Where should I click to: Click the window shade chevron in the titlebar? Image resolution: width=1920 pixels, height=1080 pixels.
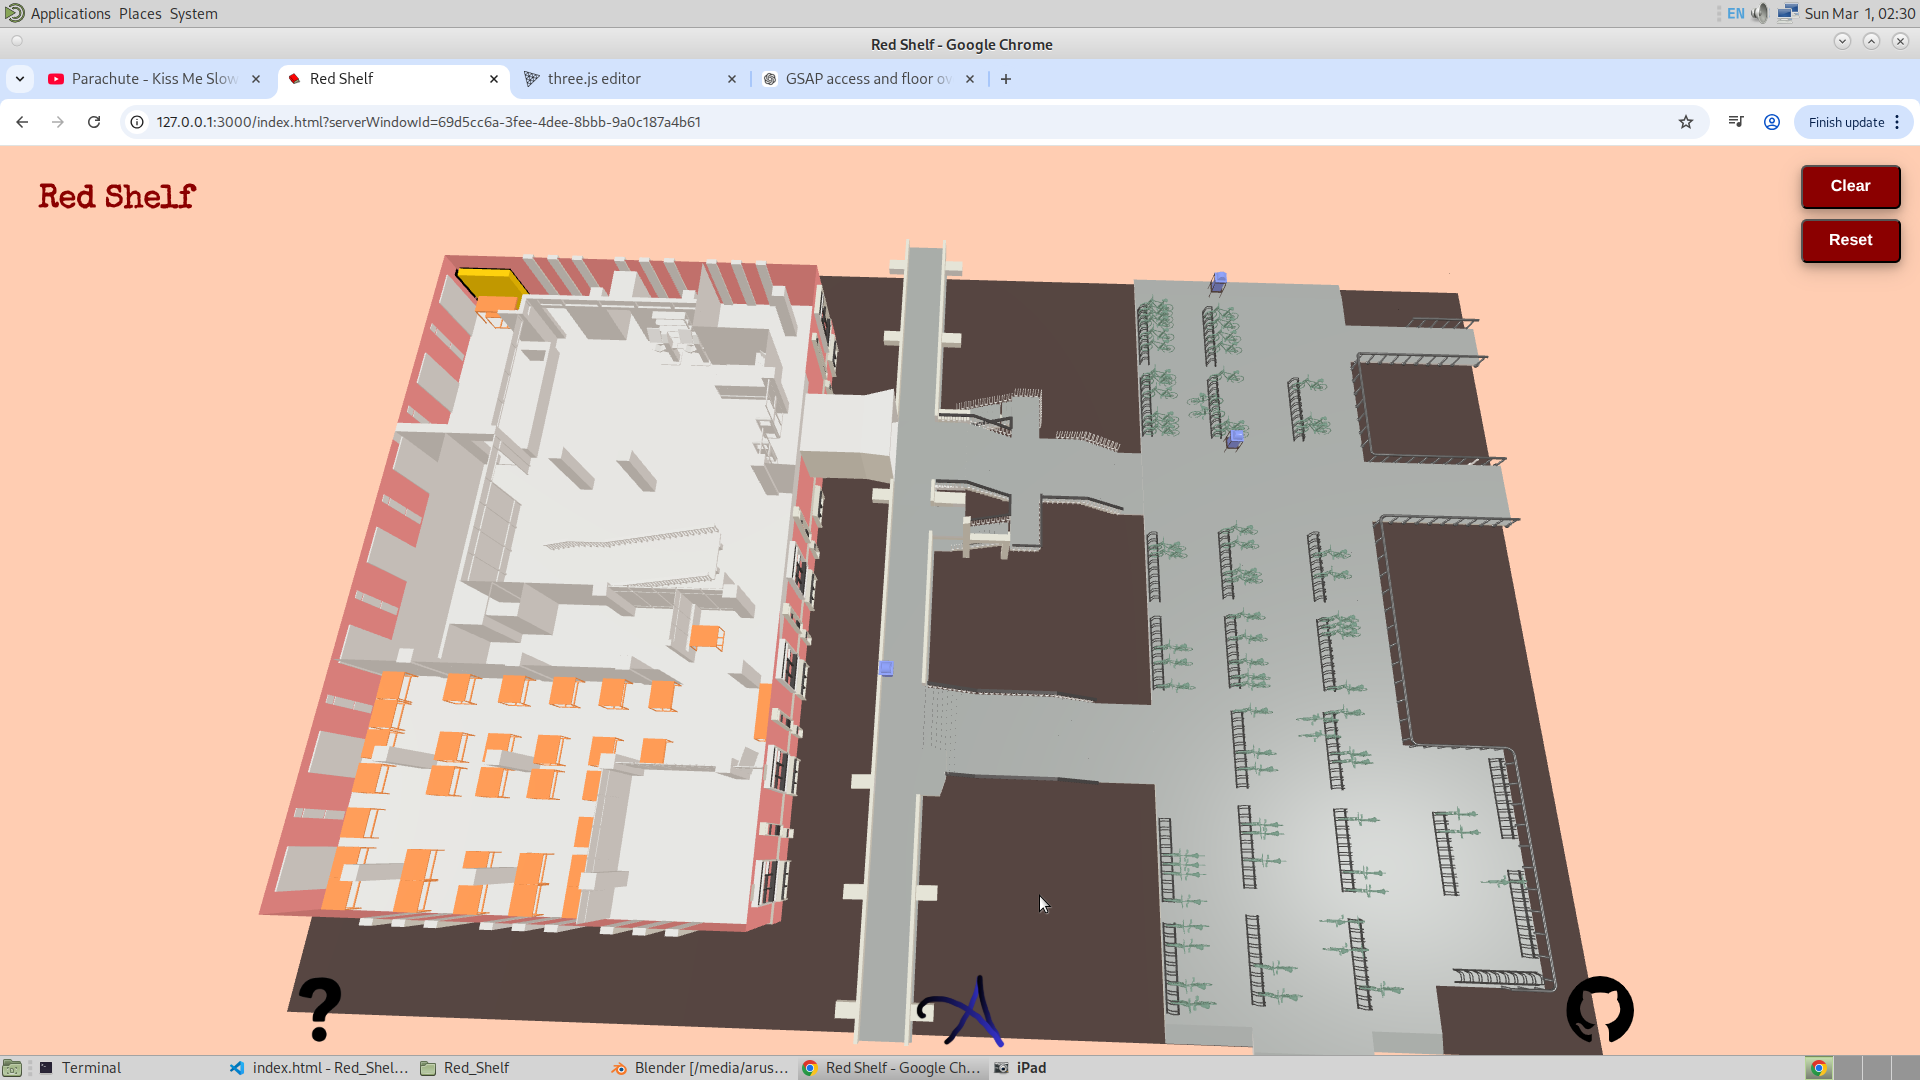pyautogui.click(x=1843, y=41)
